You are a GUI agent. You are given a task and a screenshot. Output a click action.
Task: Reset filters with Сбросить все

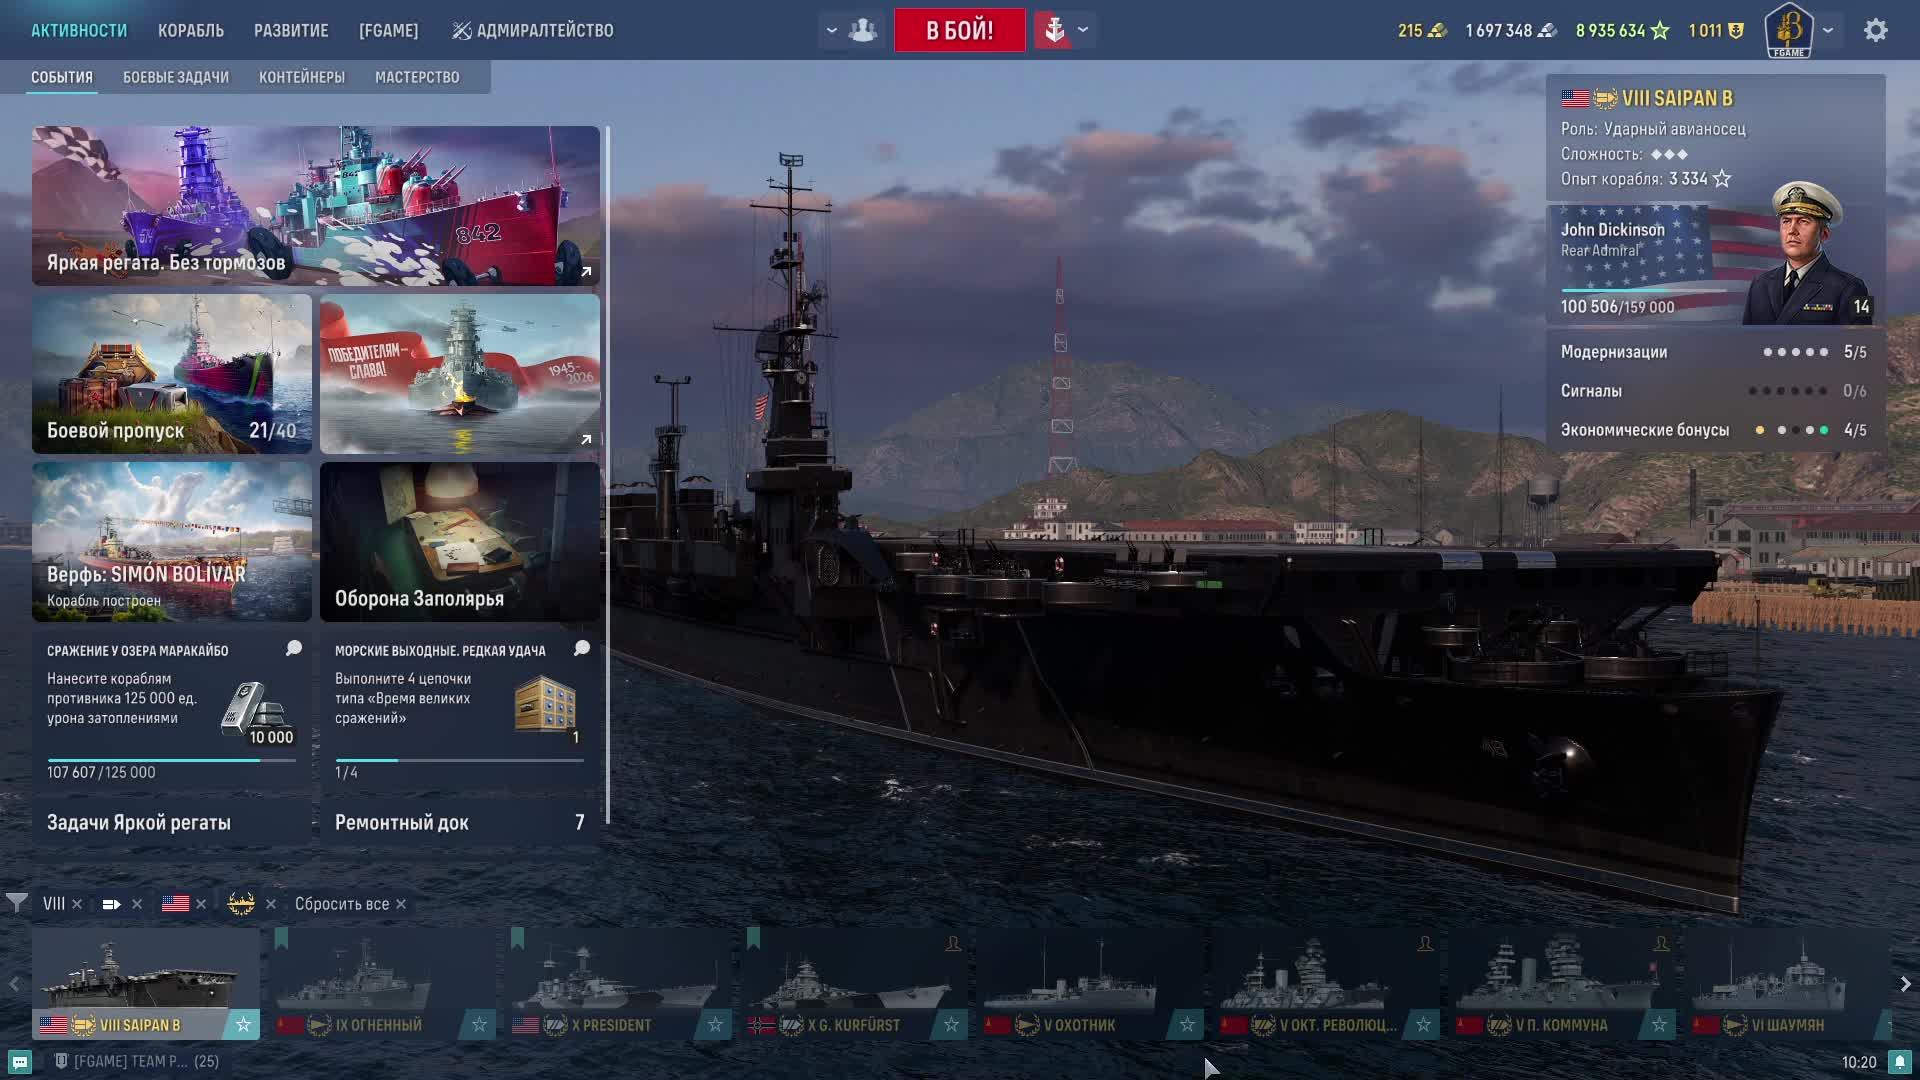pos(350,904)
